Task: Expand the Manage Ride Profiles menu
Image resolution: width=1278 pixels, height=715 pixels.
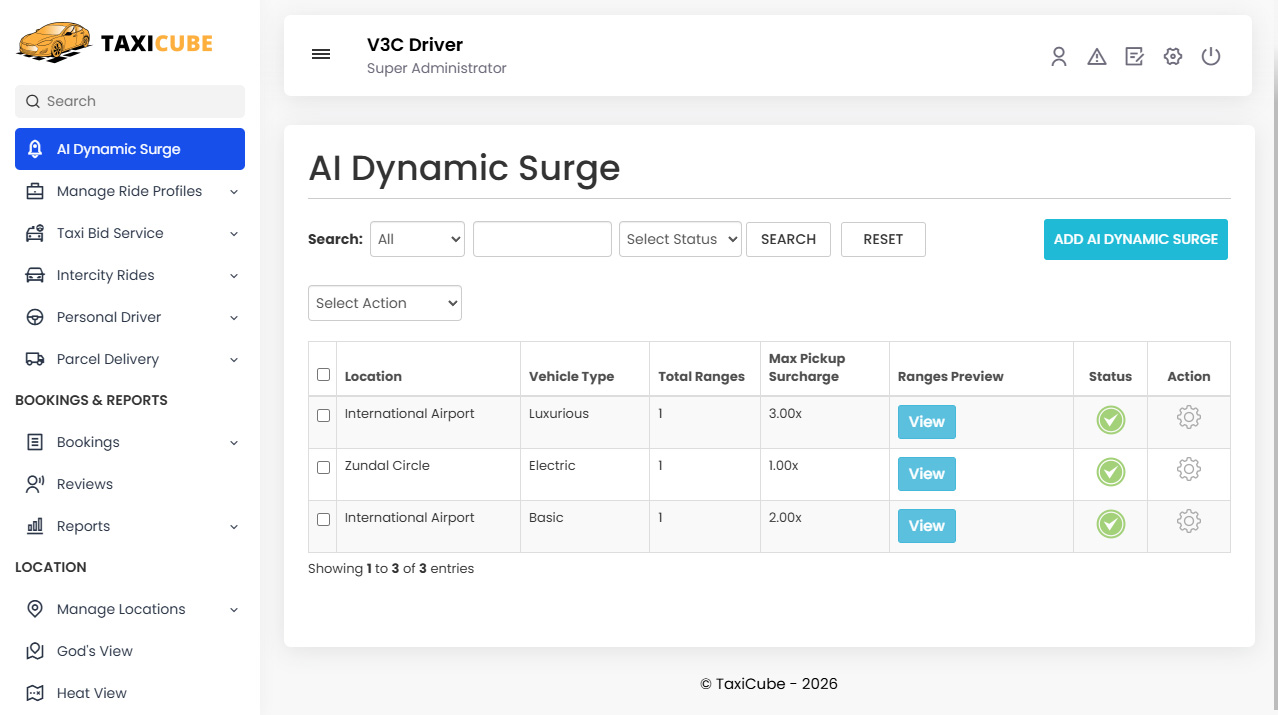Action: [129, 191]
